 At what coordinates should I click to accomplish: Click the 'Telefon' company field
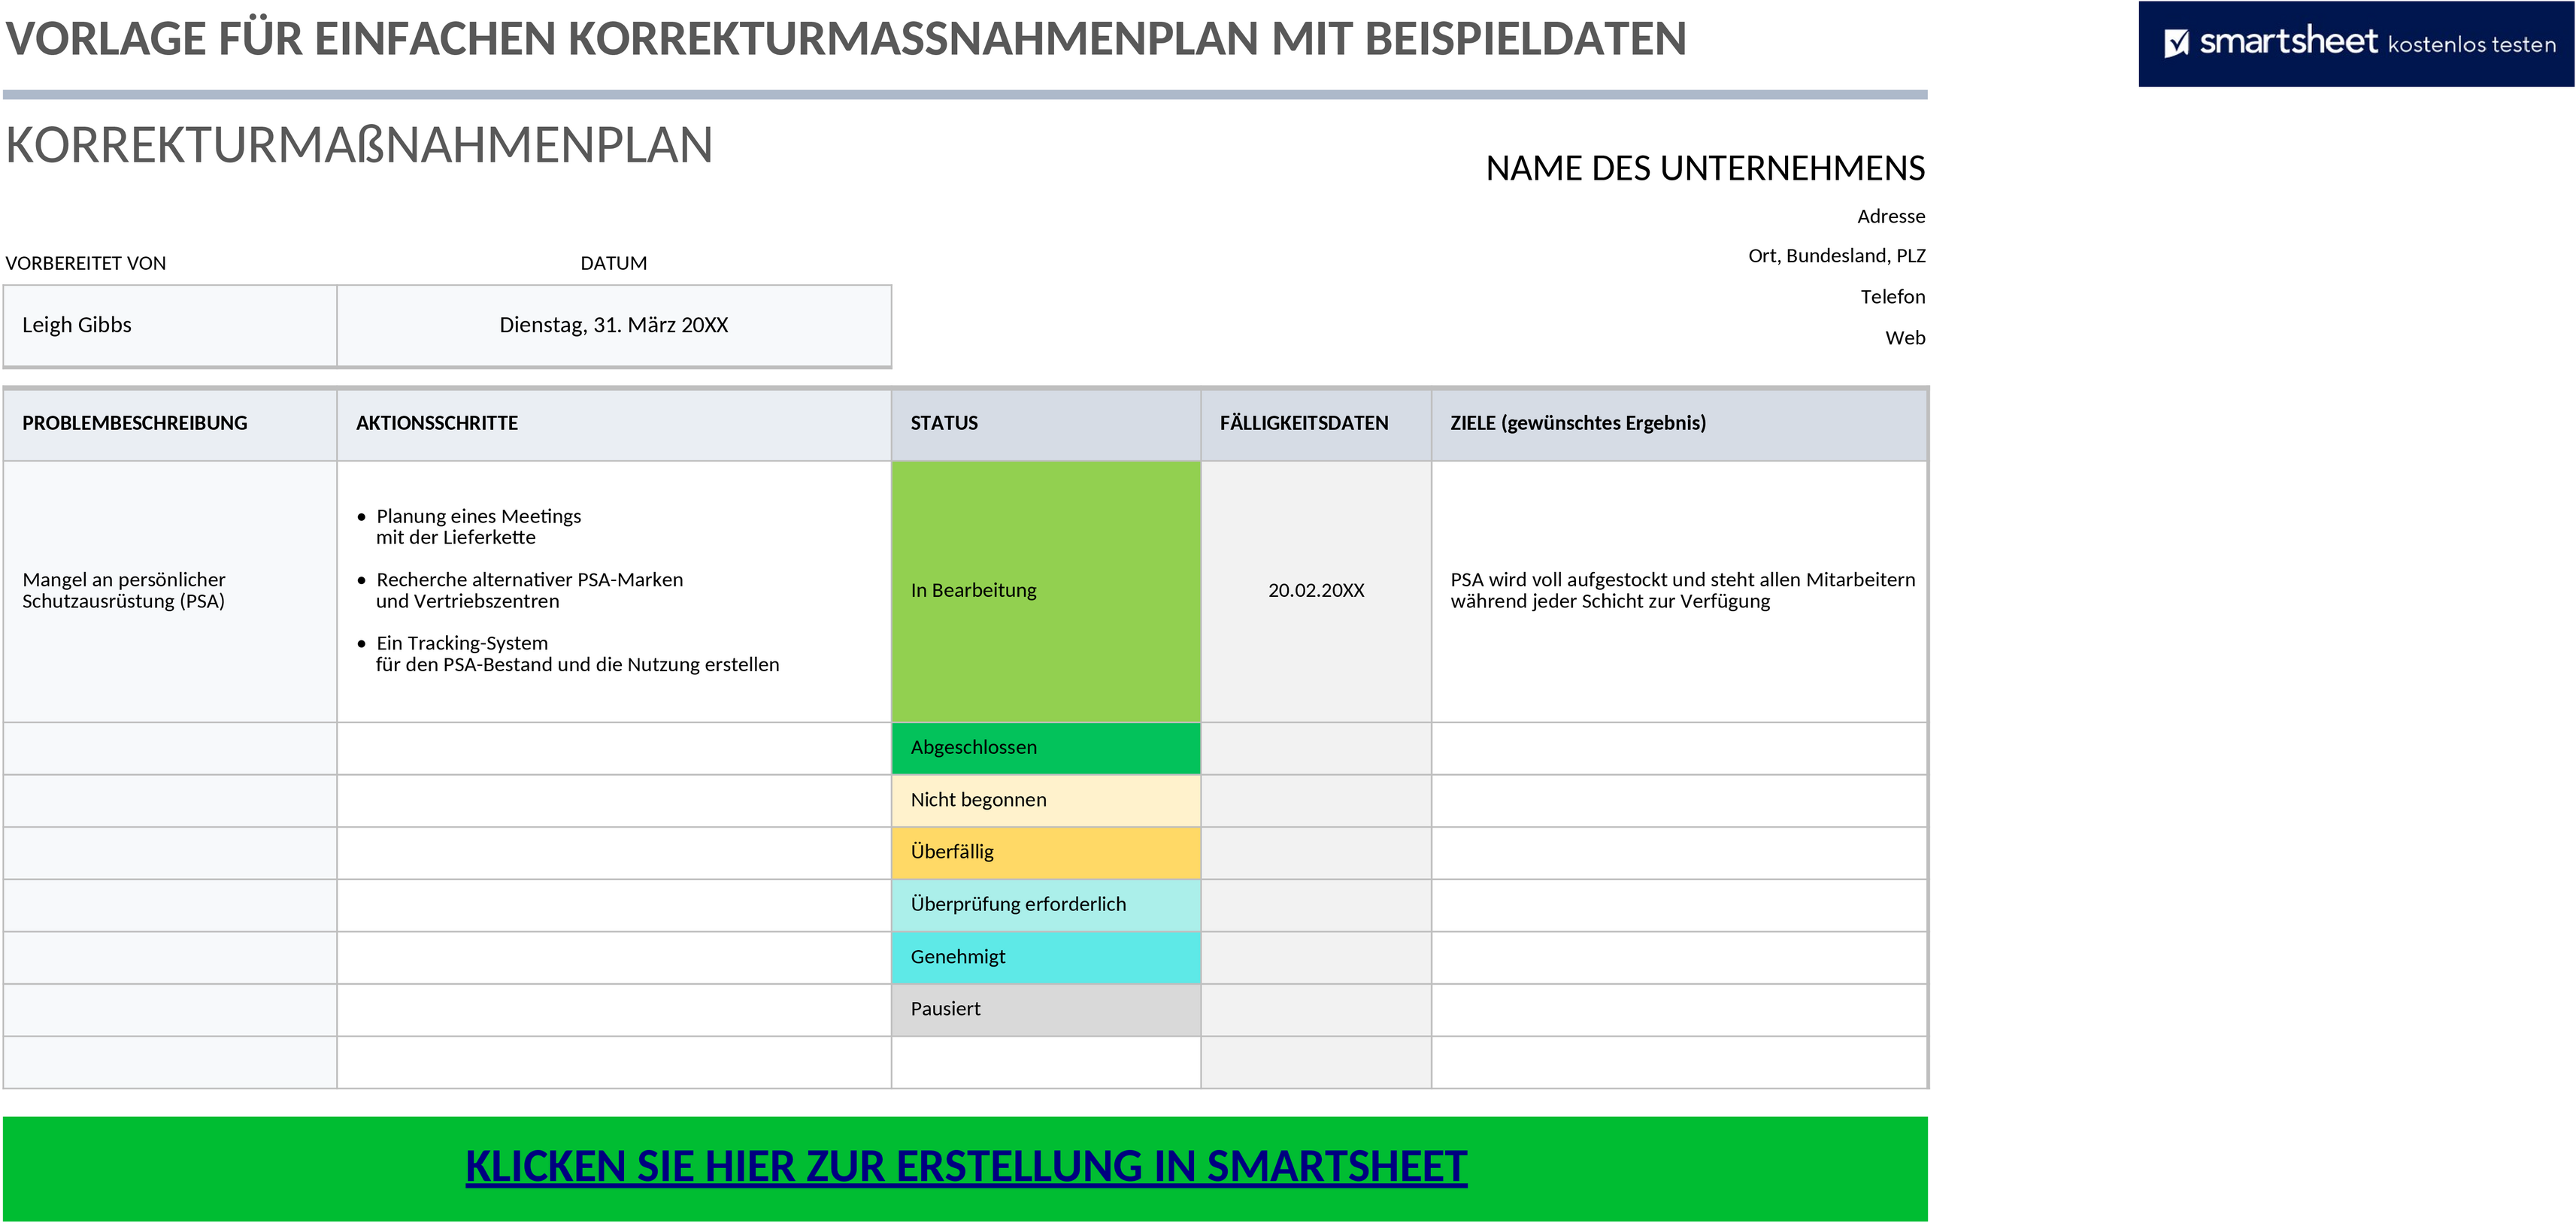[1893, 297]
